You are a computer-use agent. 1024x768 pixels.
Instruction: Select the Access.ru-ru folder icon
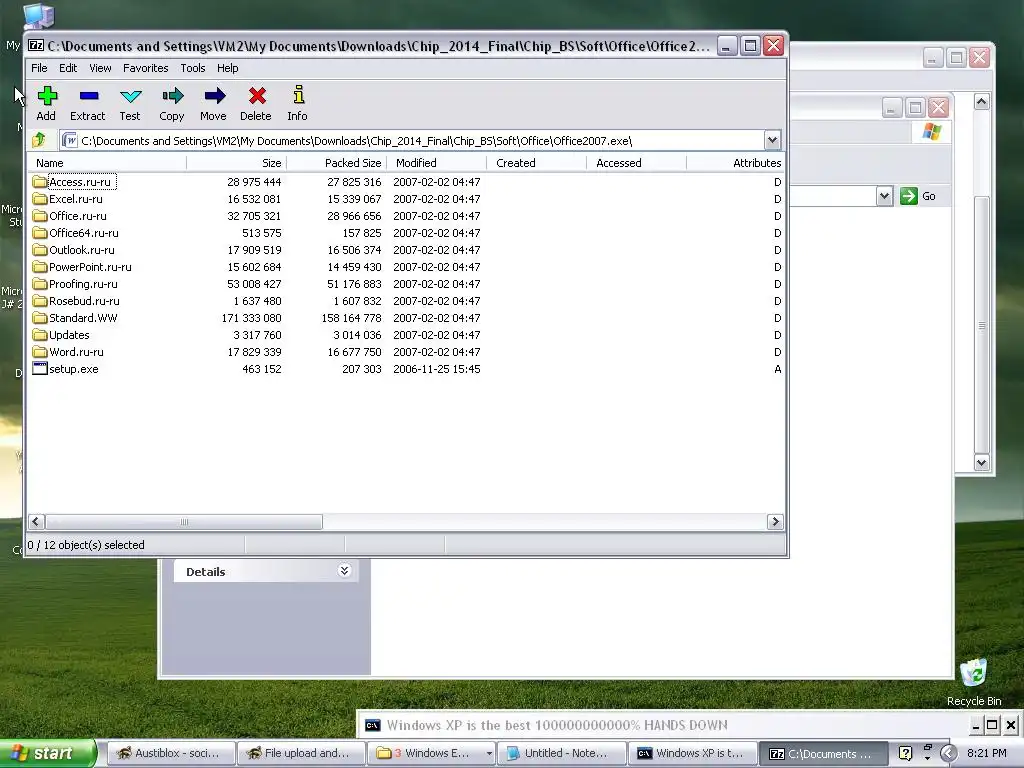40,182
